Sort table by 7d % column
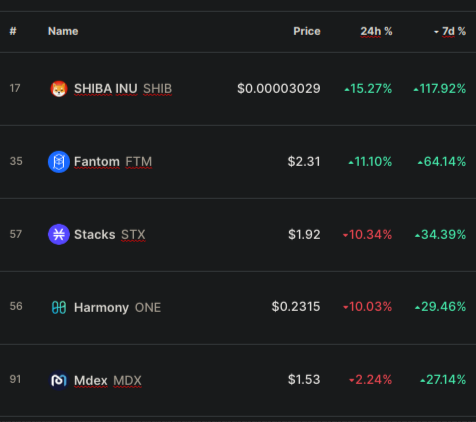The height and width of the screenshot is (422, 476). click(450, 31)
